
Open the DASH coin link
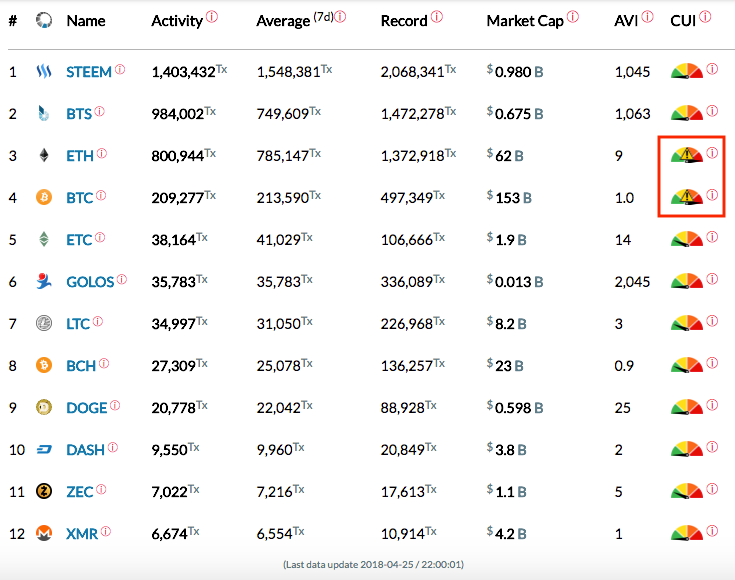[x=85, y=450]
